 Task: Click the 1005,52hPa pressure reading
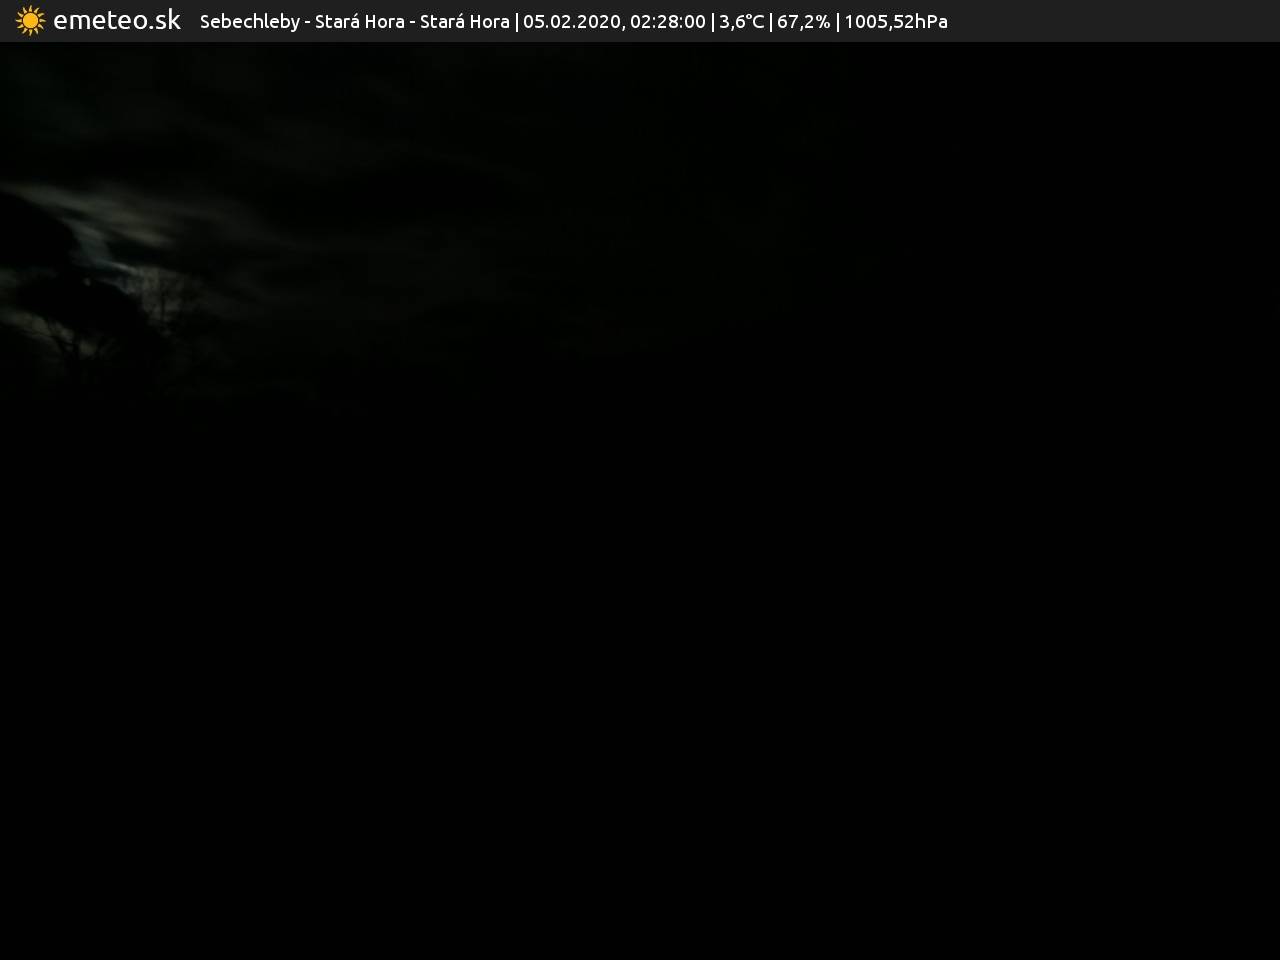[895, 22]
